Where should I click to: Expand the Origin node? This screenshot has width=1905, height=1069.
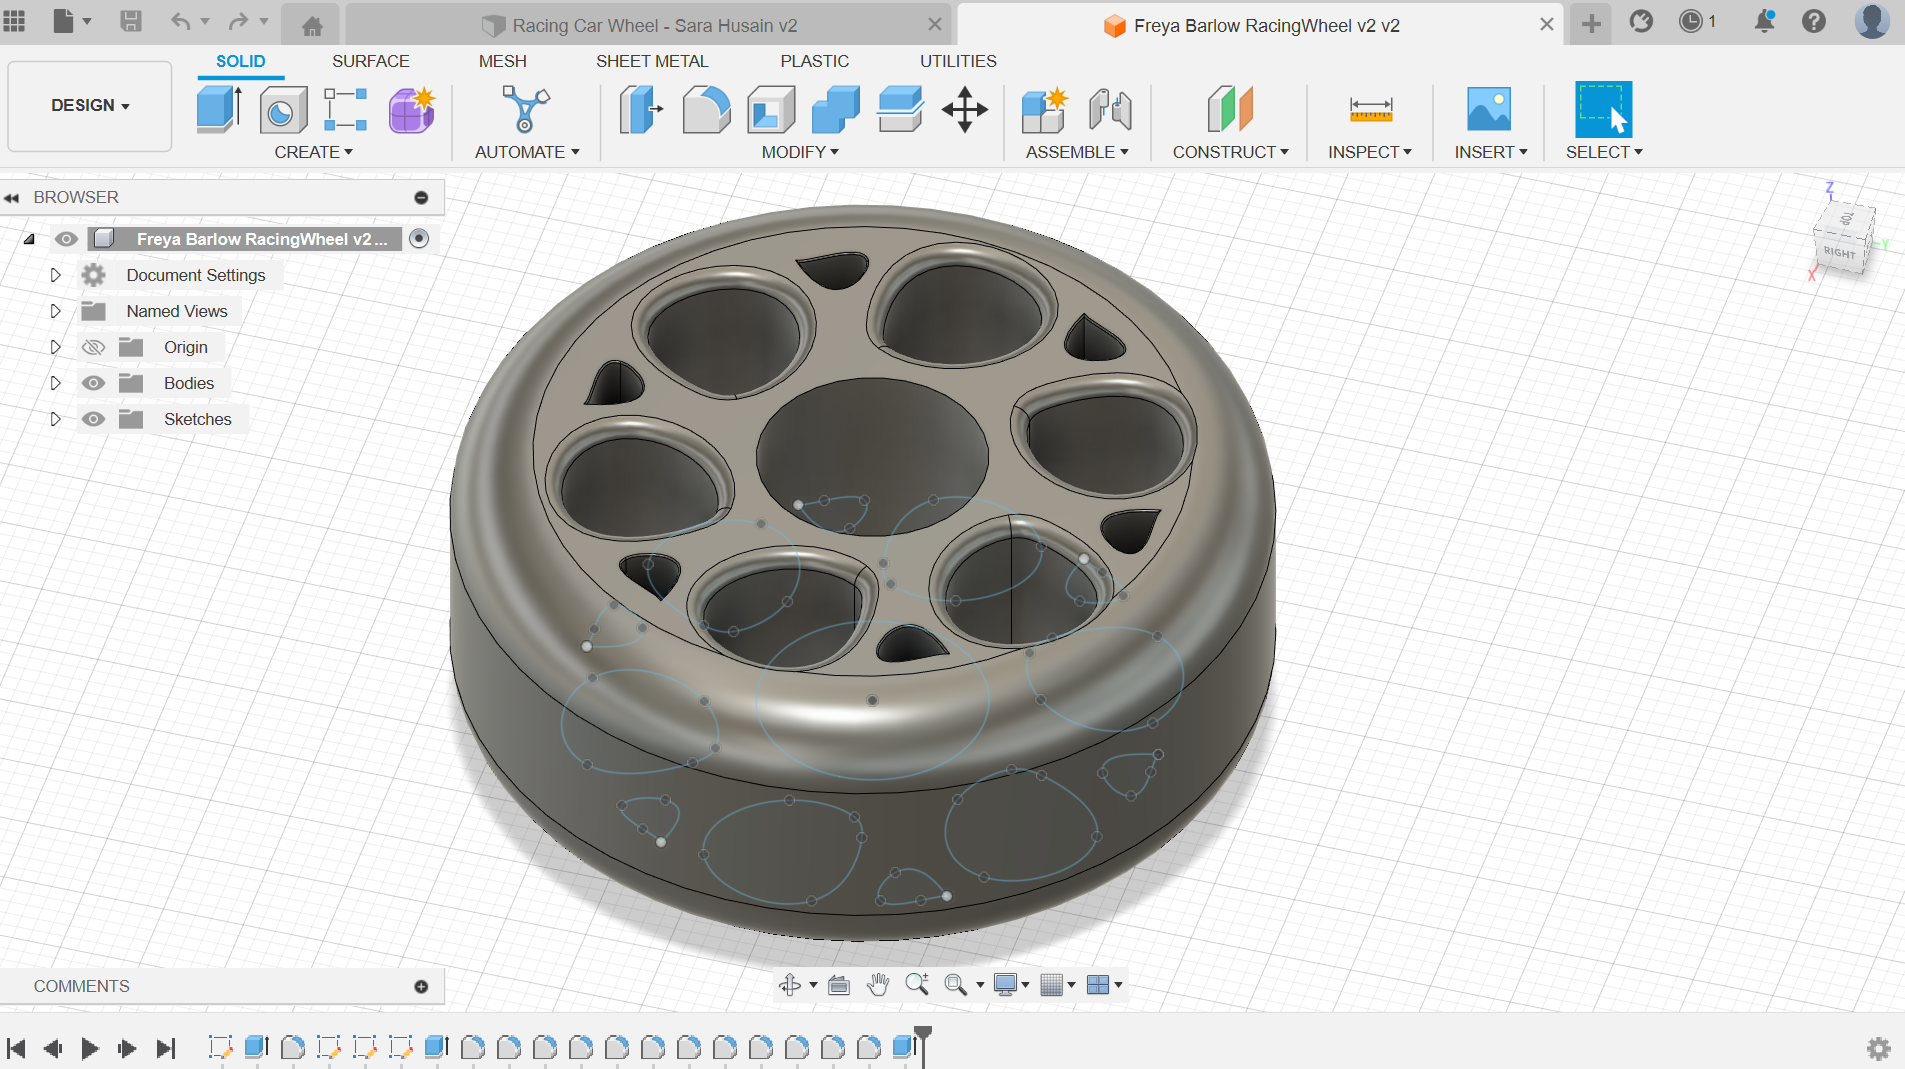56,347
